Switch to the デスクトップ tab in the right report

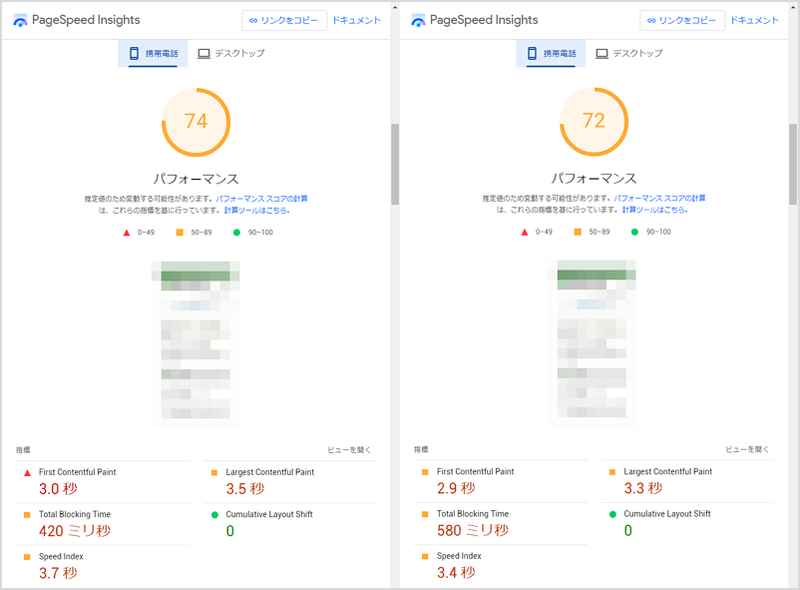(x=629, y=53)
